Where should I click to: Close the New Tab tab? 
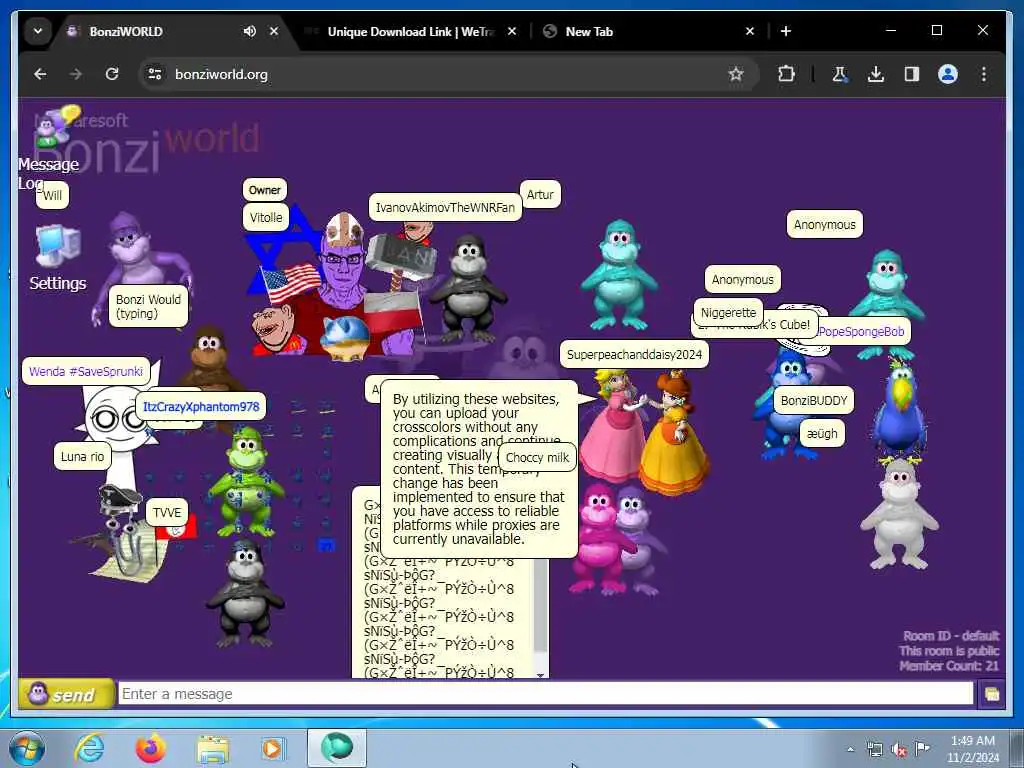tap(750, 31)
